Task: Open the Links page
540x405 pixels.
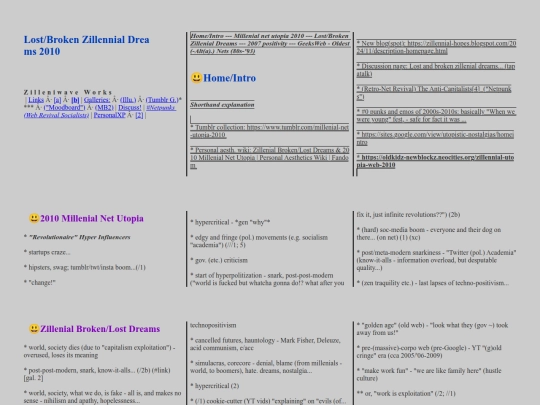Action: point(36,100)
